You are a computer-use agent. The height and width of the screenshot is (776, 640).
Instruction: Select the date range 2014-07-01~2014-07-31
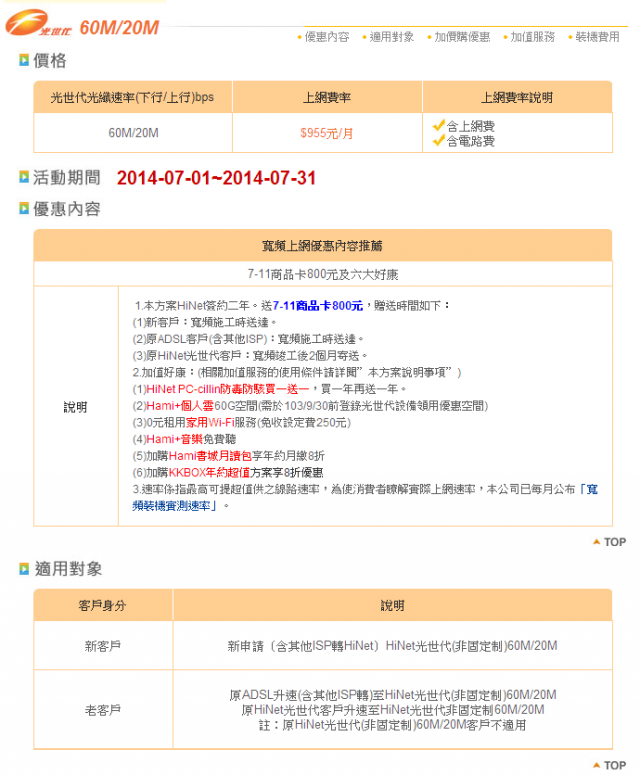pyautogui.click(x=216, y=178)
